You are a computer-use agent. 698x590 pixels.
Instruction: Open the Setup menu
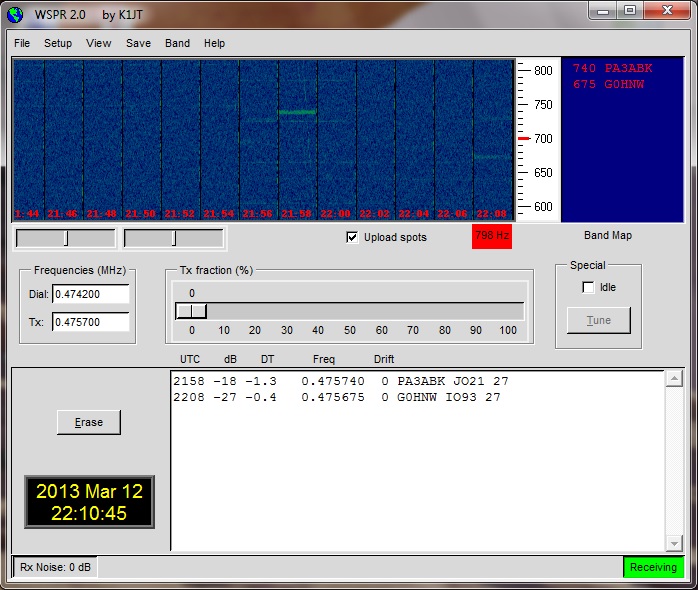pyautogui.click(x=58, y=43)
